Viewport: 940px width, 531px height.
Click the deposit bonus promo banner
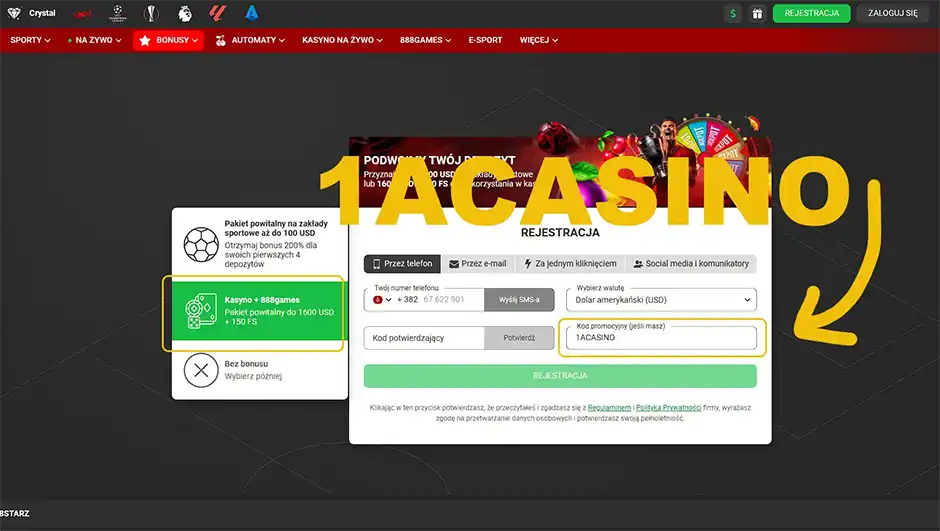pos(560,173)
